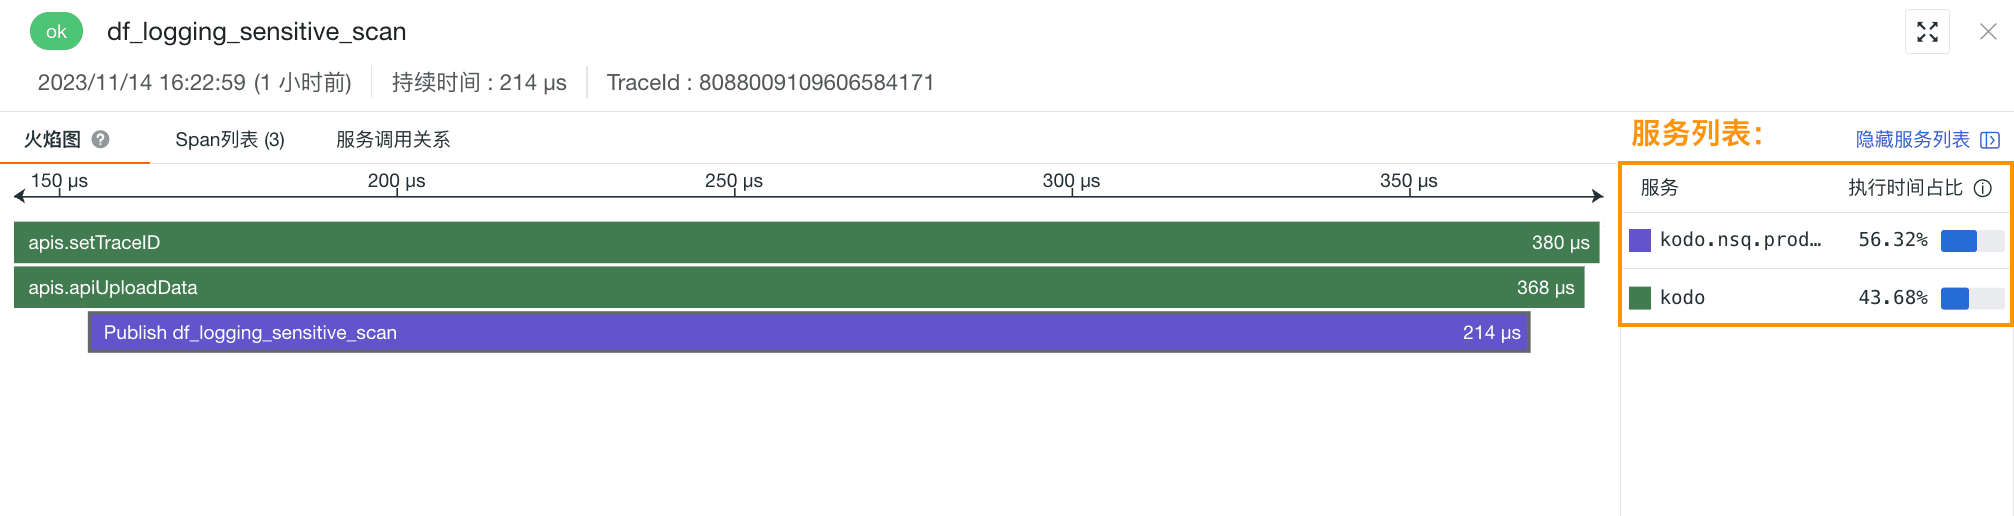
Task: Click the flame graph help question icon
Action: tap(100, 139)
